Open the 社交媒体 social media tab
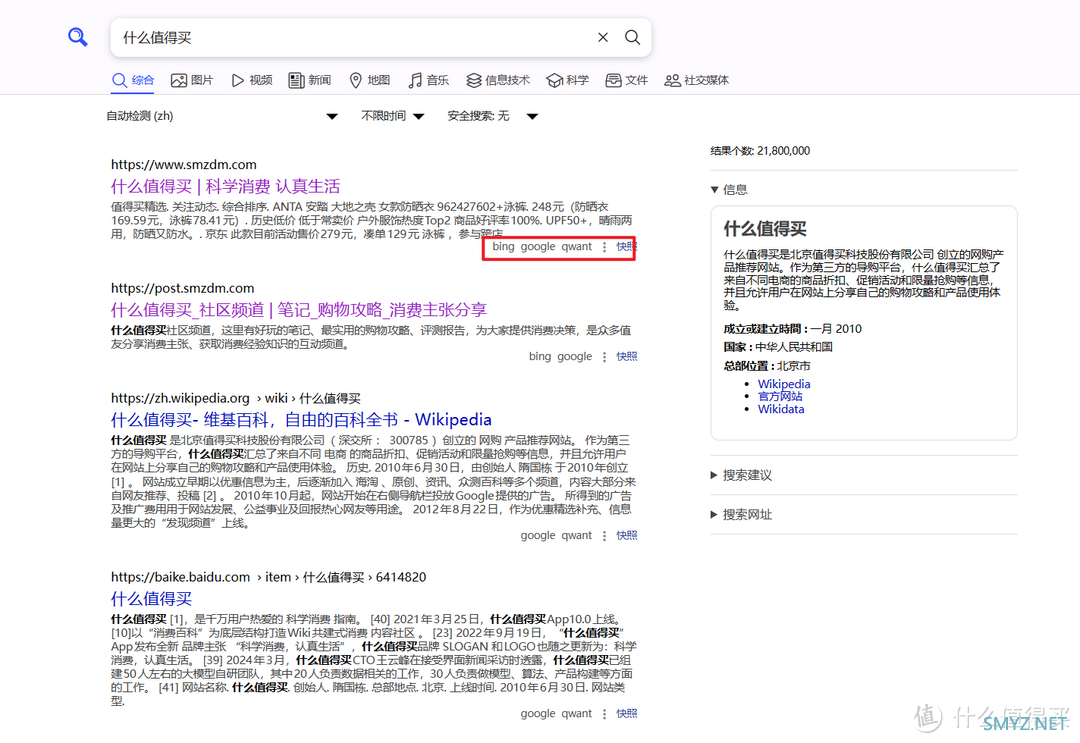The height and width of the screenshot is (743, 1080). [x=696, y=81]
